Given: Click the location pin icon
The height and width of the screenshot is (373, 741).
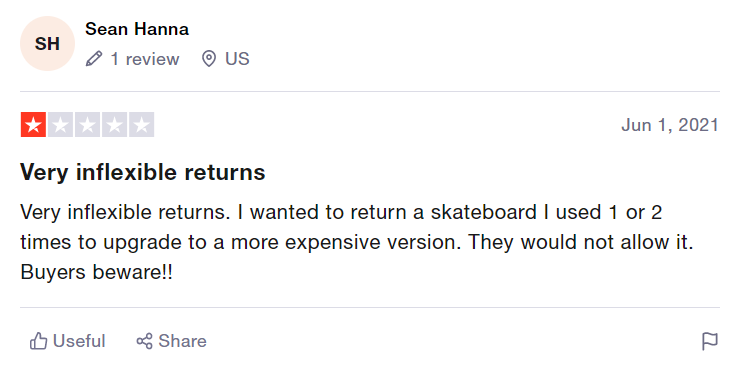Looking at the screenshot, I should coord(209,59).
